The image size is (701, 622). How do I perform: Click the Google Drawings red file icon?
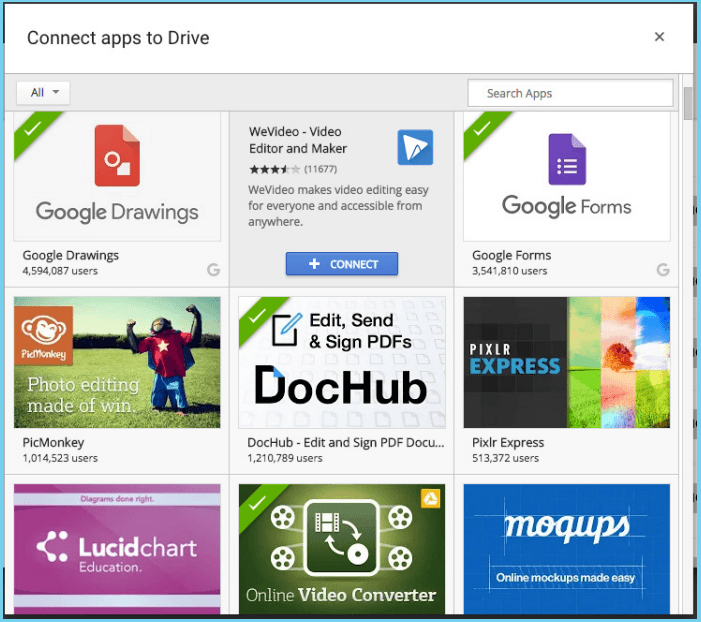coord(117,155)
